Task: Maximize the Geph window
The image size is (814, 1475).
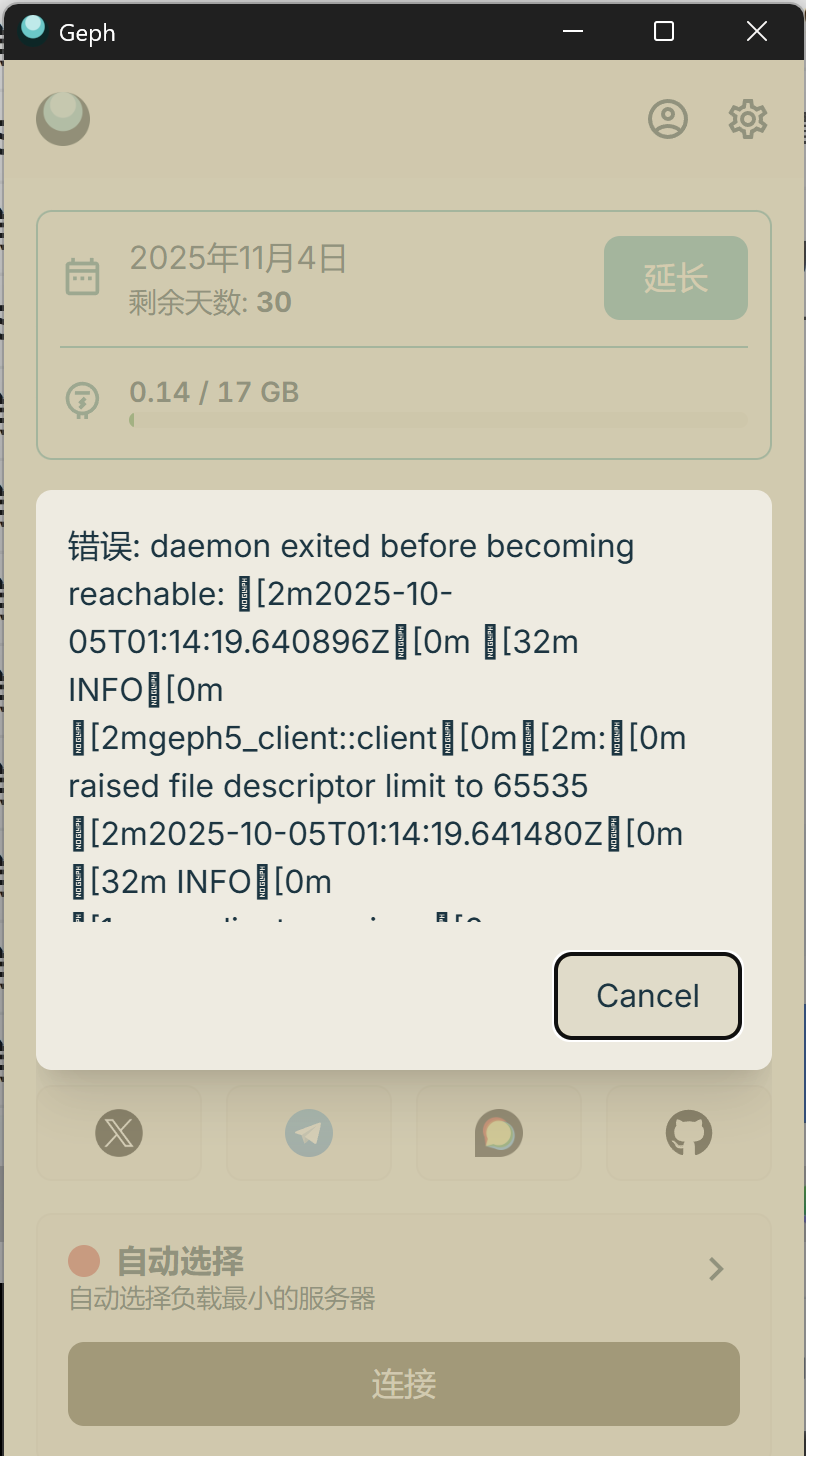Action: coord(664,31)
